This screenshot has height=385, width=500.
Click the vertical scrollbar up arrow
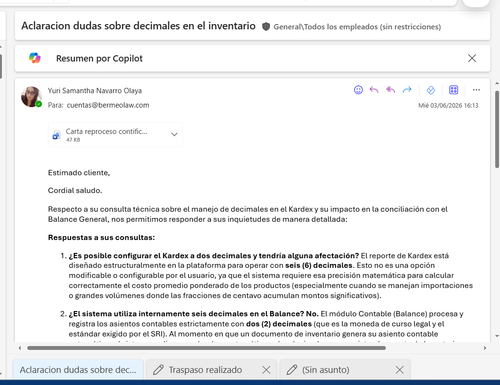coord(497,83)
